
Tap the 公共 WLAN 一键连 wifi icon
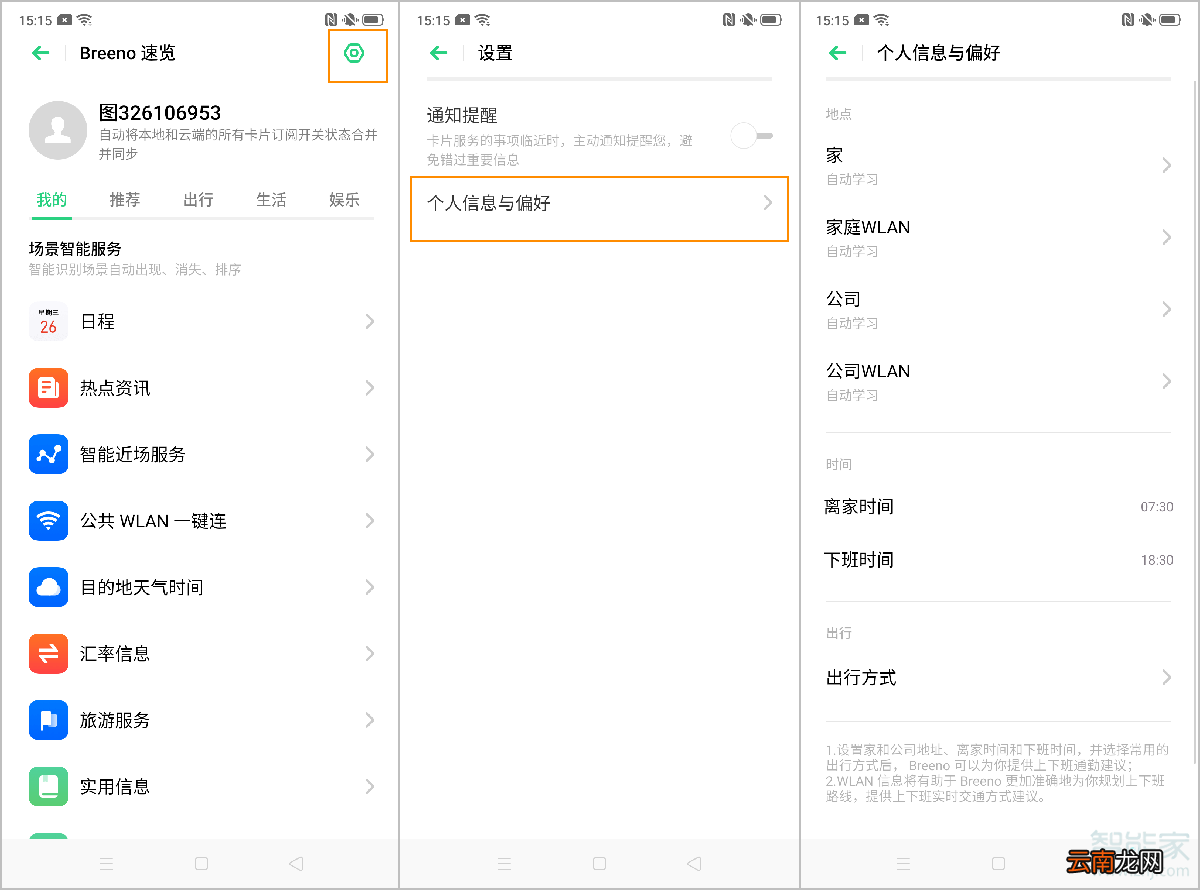[48, 521]
